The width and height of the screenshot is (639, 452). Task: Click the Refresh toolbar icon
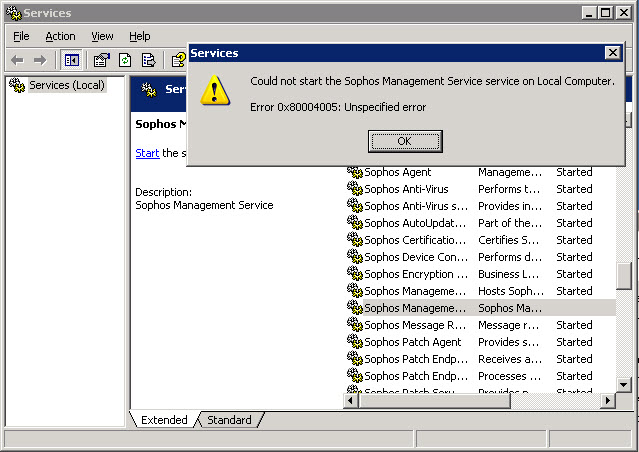pos(125,60)
